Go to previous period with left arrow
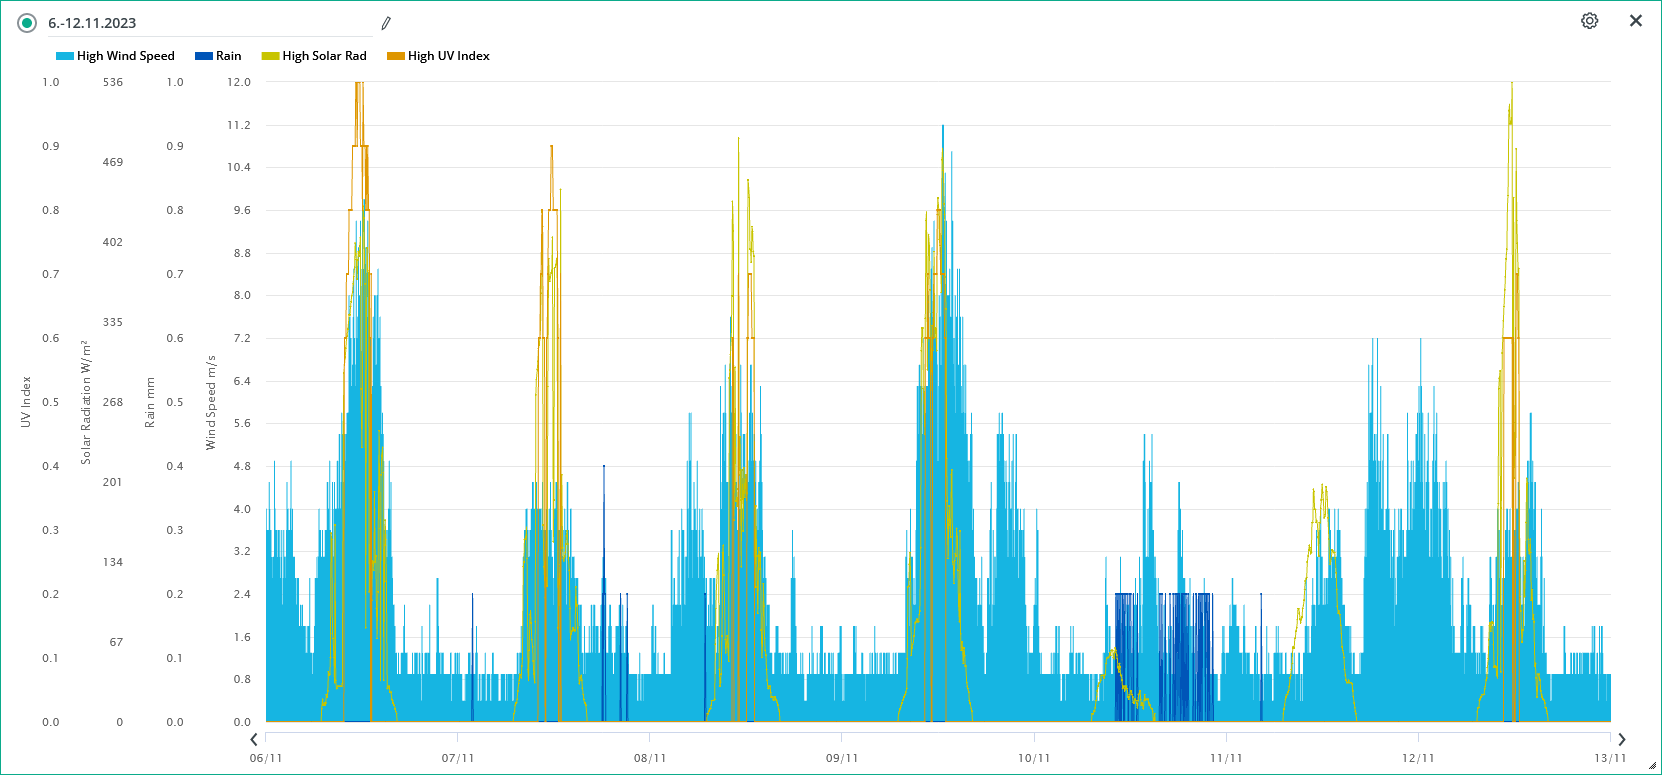The height and width of the screenshot is (775, 1662). (254, 739)
